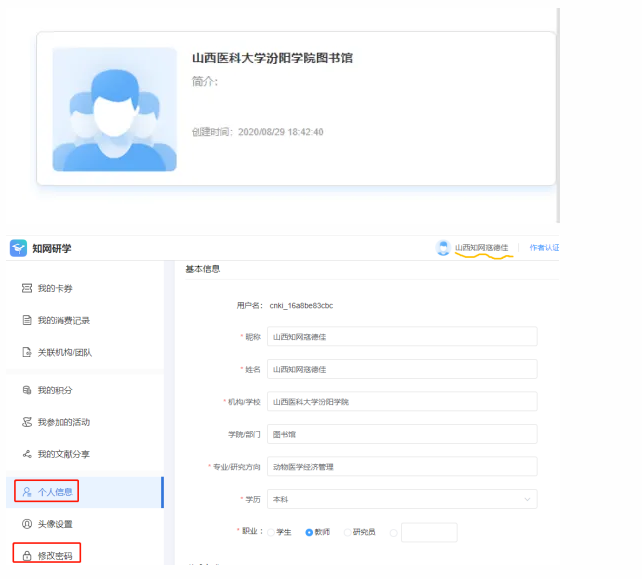Open the 头像设置 menu item

tap(54, 524)
